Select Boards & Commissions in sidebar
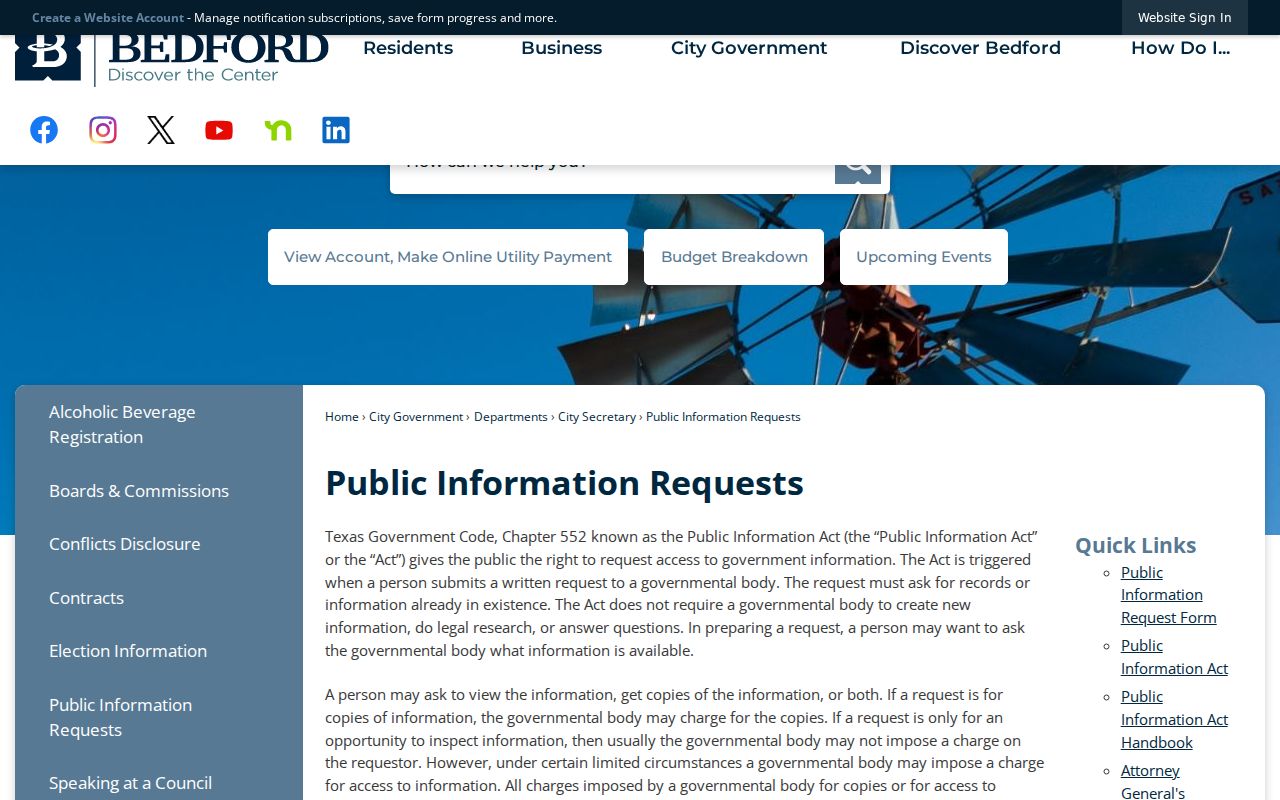1280x800 pixels. point(159,491)
